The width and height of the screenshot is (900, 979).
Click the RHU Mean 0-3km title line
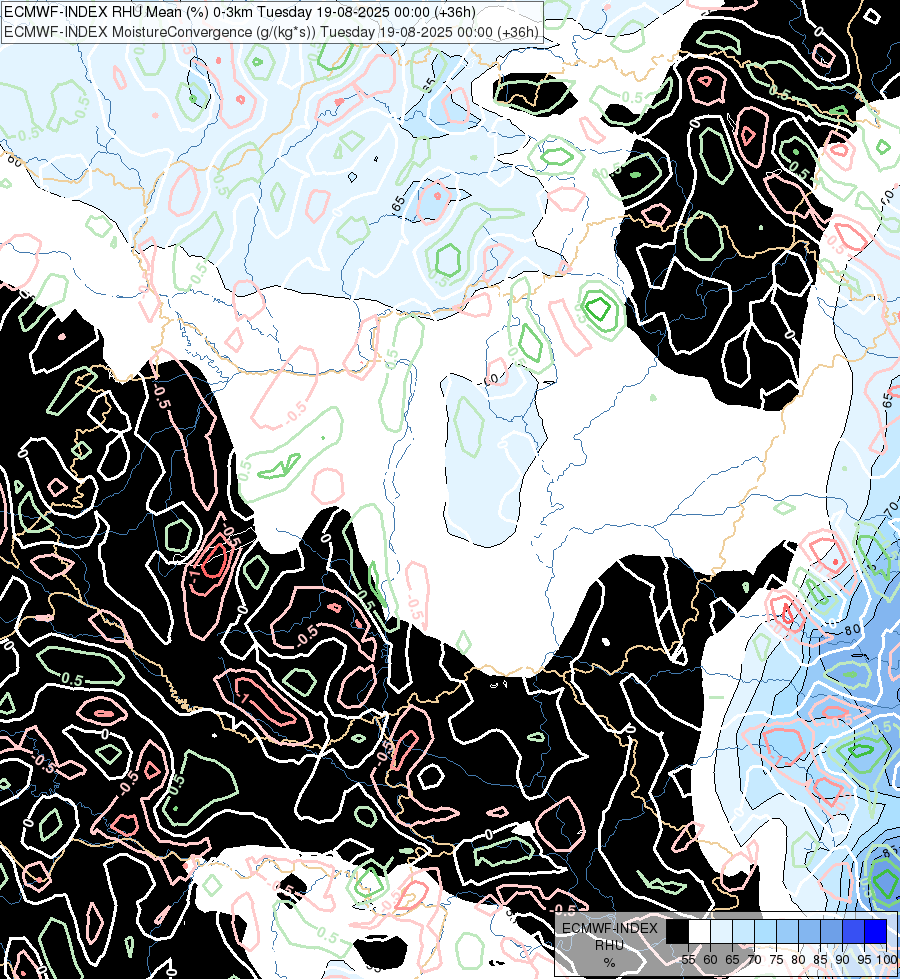240,12
